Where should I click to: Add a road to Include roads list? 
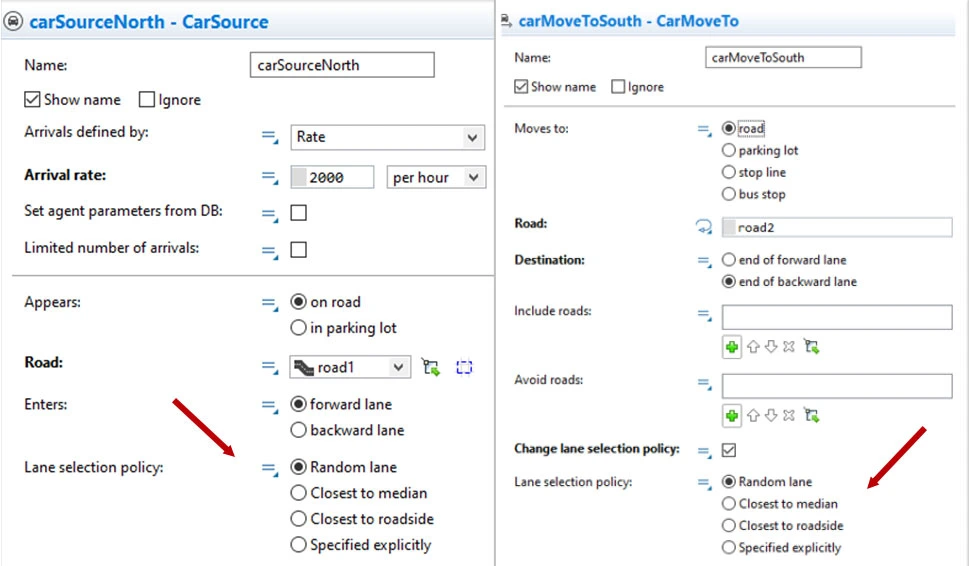pos(732,347)
